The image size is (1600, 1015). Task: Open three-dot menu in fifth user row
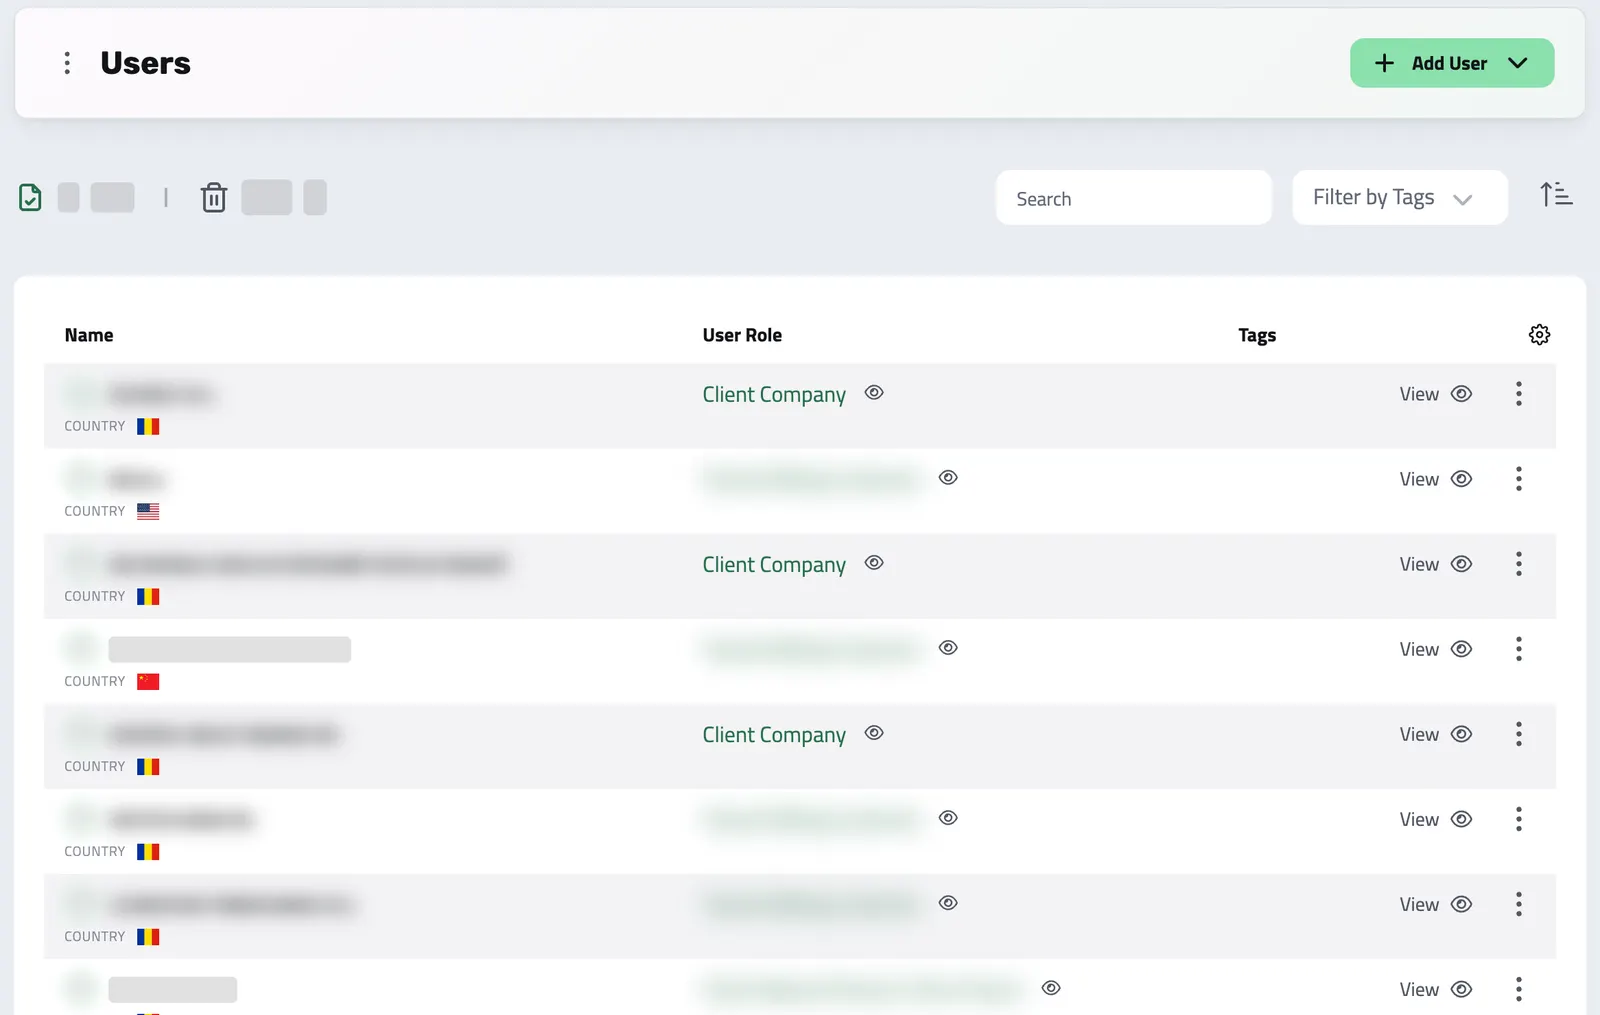tap(1519, 734)
